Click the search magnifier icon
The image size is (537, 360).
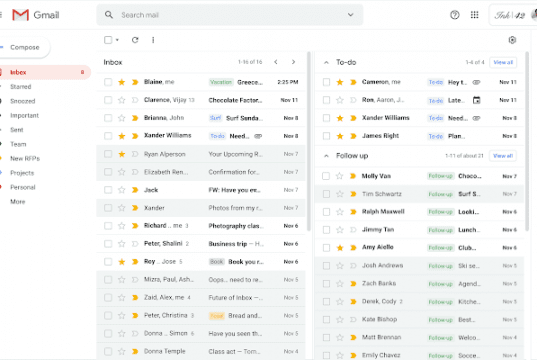coord(109,15)
